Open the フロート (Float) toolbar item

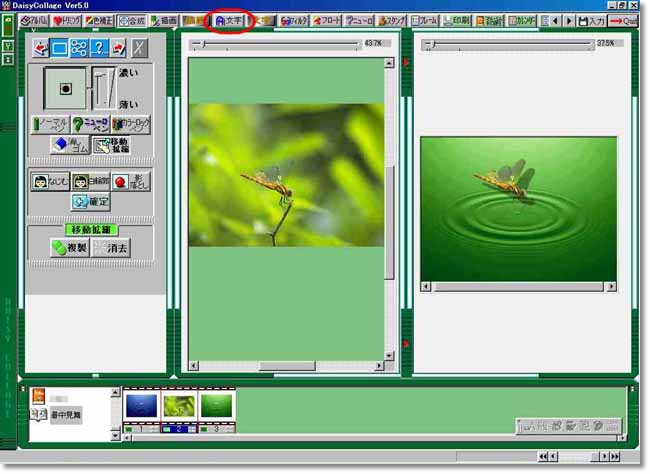coord(326,21)
